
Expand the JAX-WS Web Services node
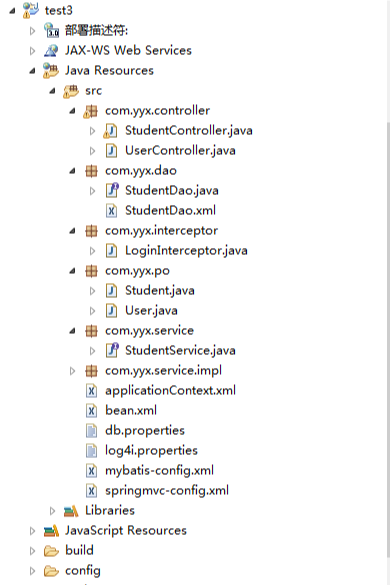pos(32,51)
